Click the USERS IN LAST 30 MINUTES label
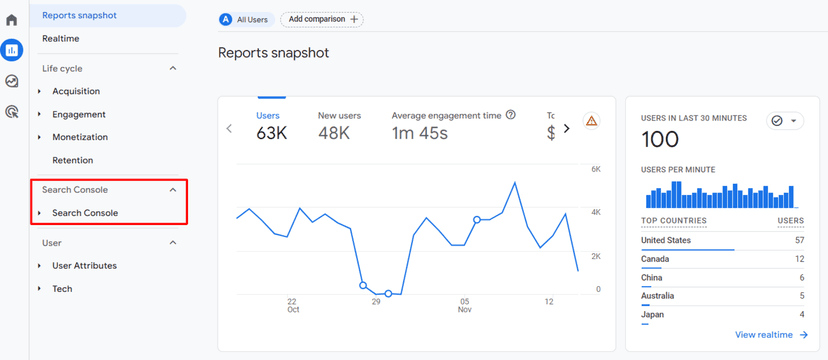Viewport: 828px width, 360px height. tap(694, 118)
